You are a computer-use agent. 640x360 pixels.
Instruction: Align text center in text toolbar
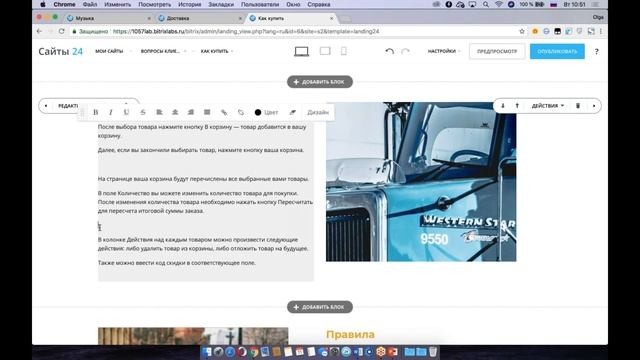(x=175, y=112)
